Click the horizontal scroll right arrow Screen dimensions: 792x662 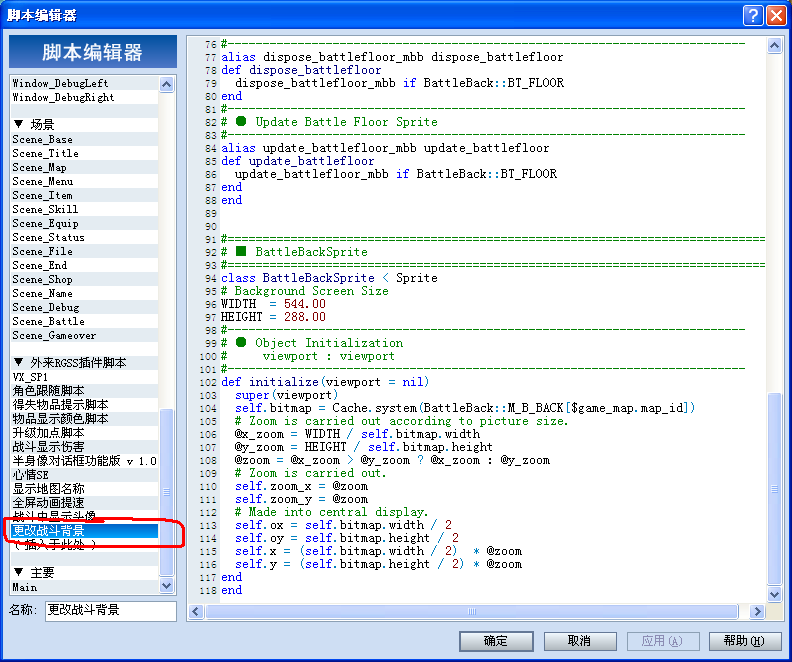coord(757,612)
